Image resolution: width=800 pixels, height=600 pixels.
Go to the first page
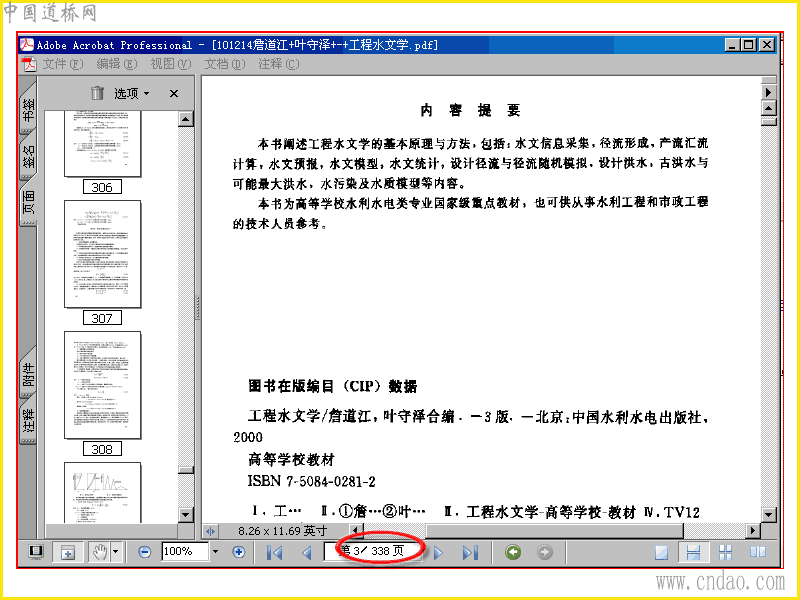coord(274,552)
